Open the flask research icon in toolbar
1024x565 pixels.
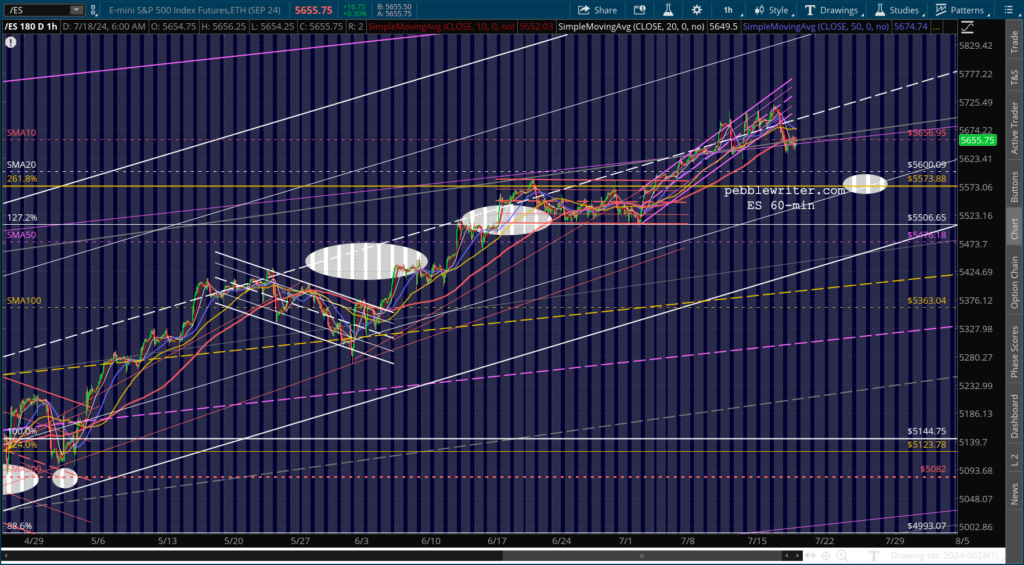tap(668, 10)
